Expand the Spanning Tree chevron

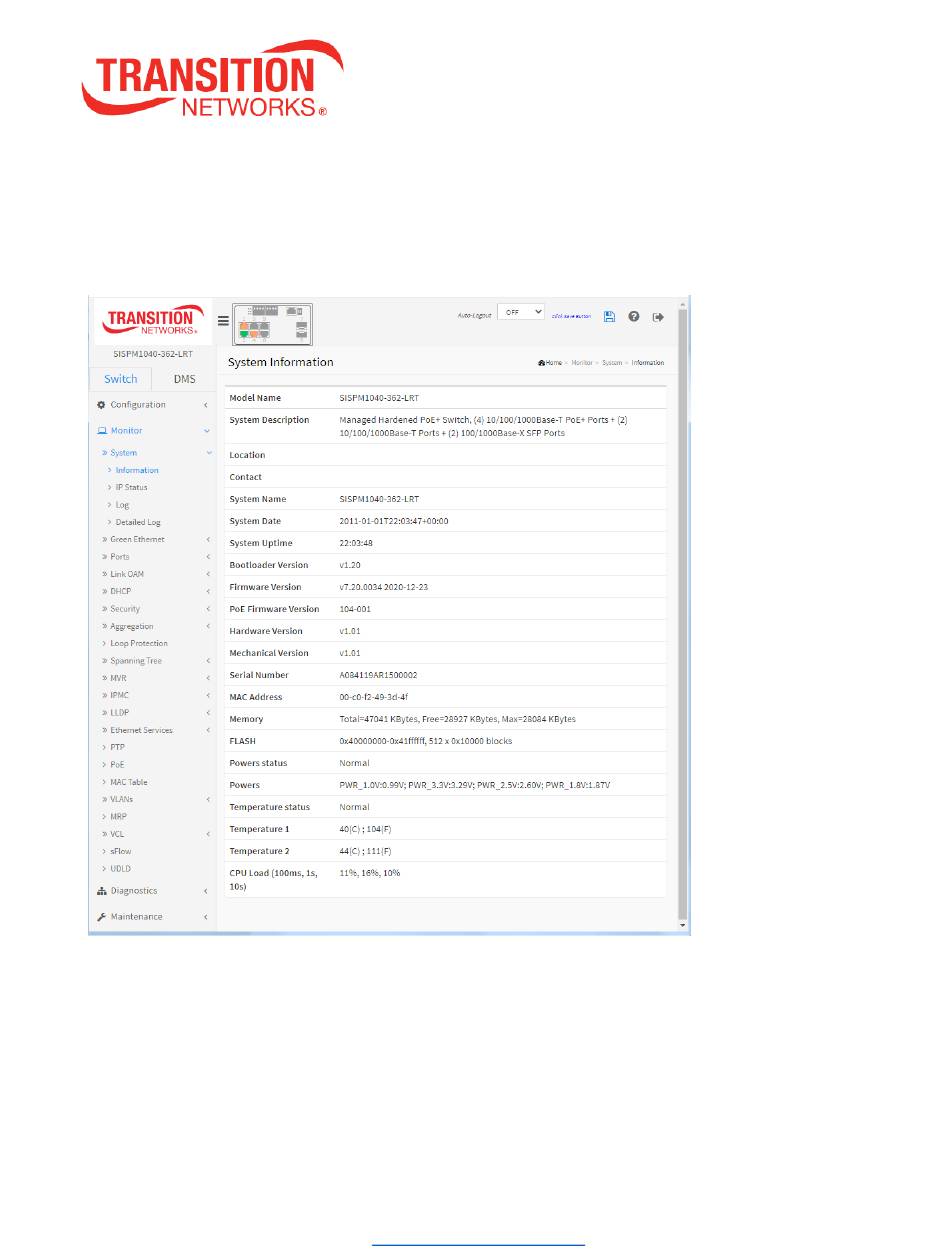tap(207, 661)
